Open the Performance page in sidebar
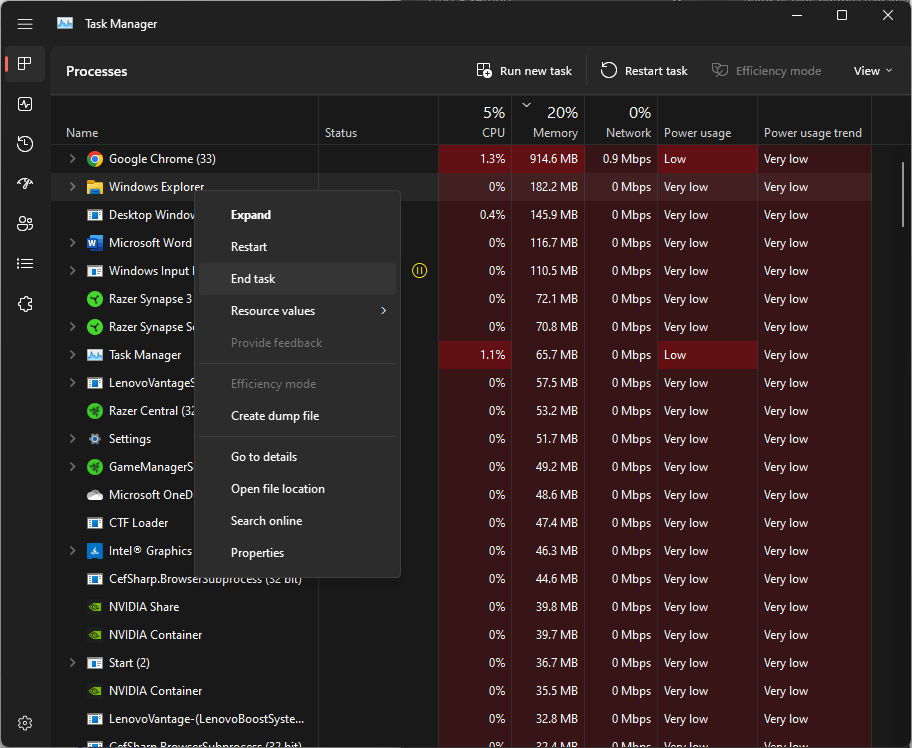Screen dimensions: 912x748 point(24,104)
